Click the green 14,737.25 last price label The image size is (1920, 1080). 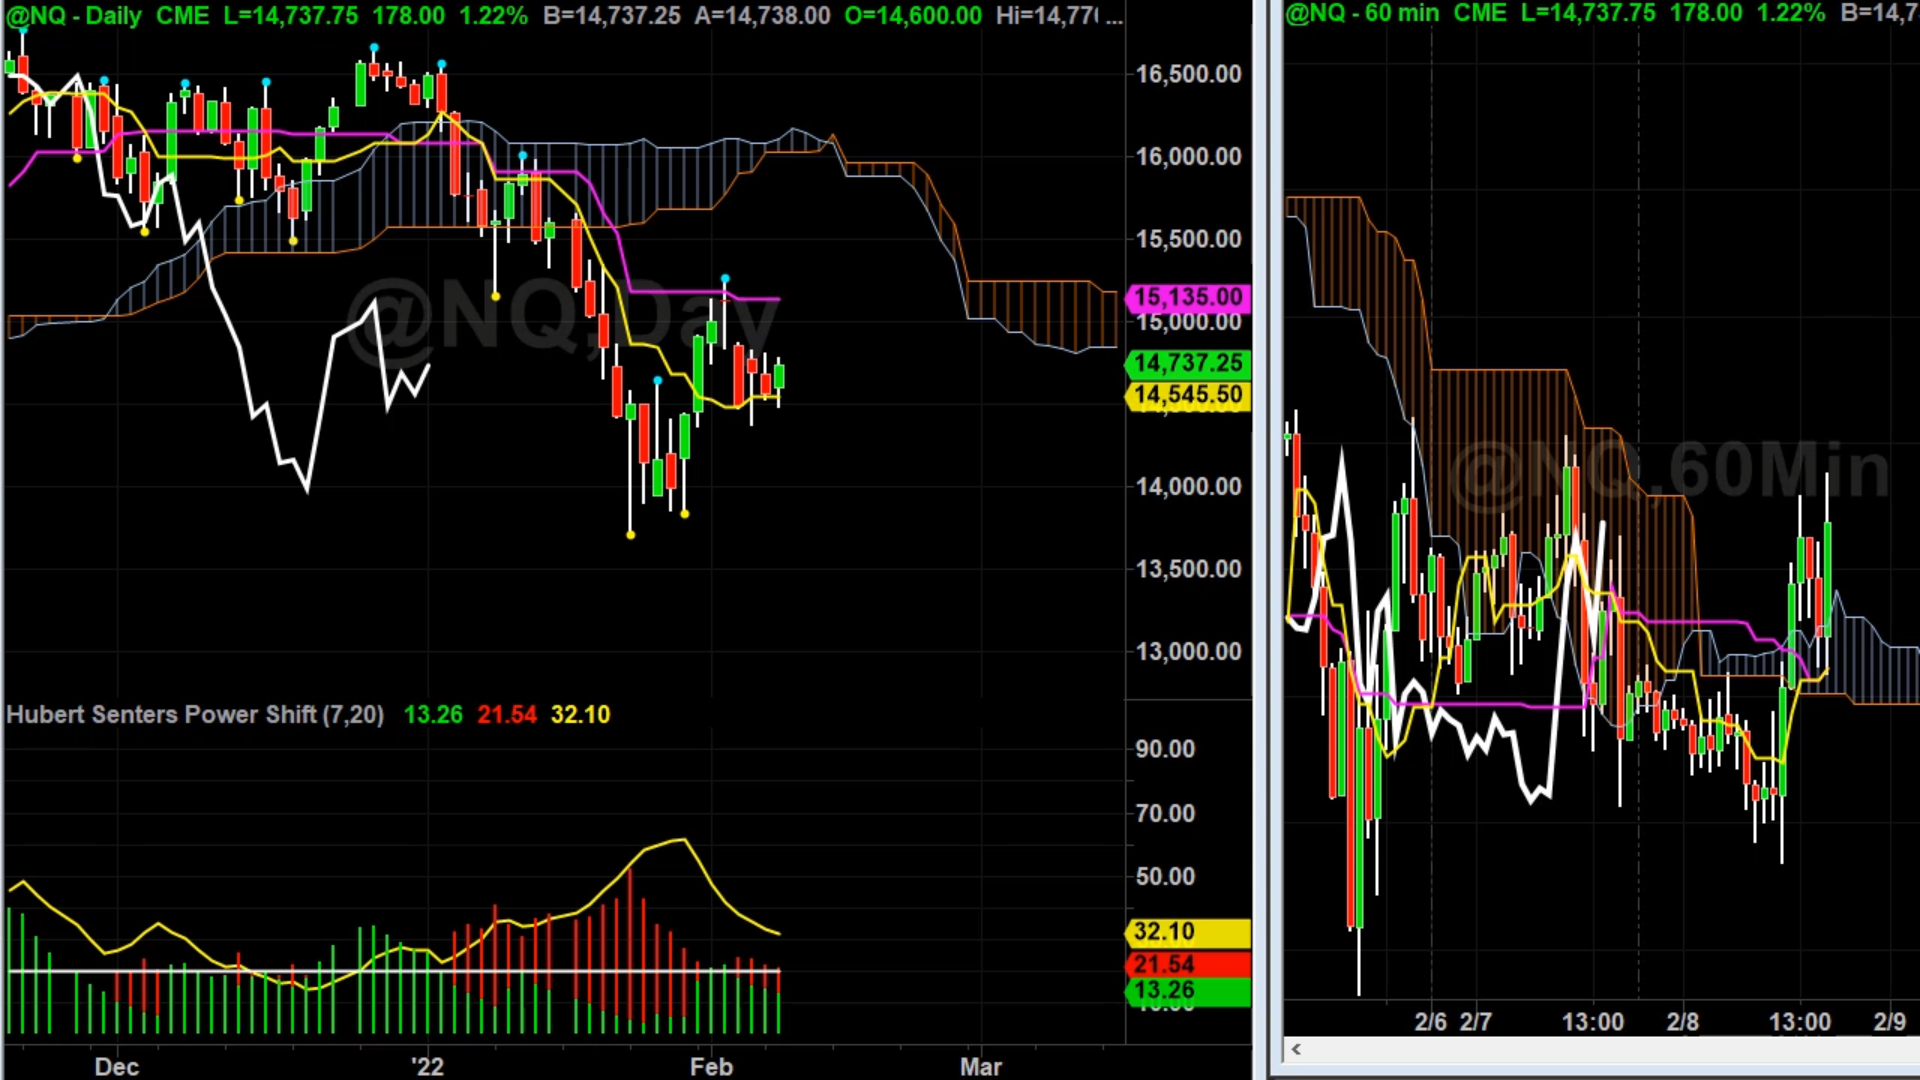pyautogui.click(x=1188, y=363)
